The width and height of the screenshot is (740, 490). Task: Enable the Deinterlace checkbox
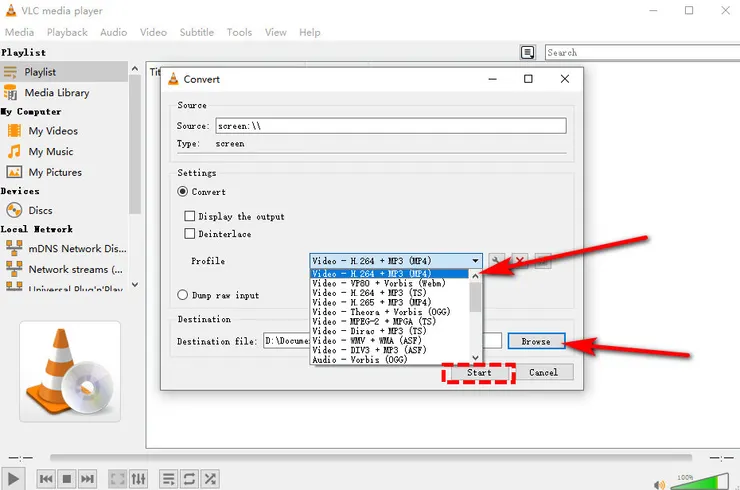click(190, 234)
